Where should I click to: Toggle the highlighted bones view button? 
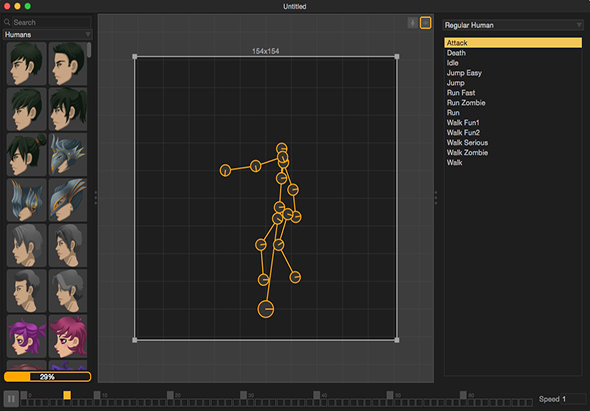coord(425,23)
